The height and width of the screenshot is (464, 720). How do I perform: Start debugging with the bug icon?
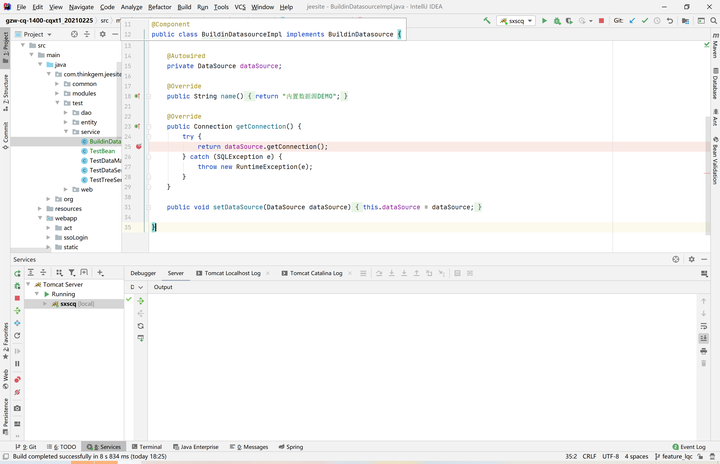(557, 20)
